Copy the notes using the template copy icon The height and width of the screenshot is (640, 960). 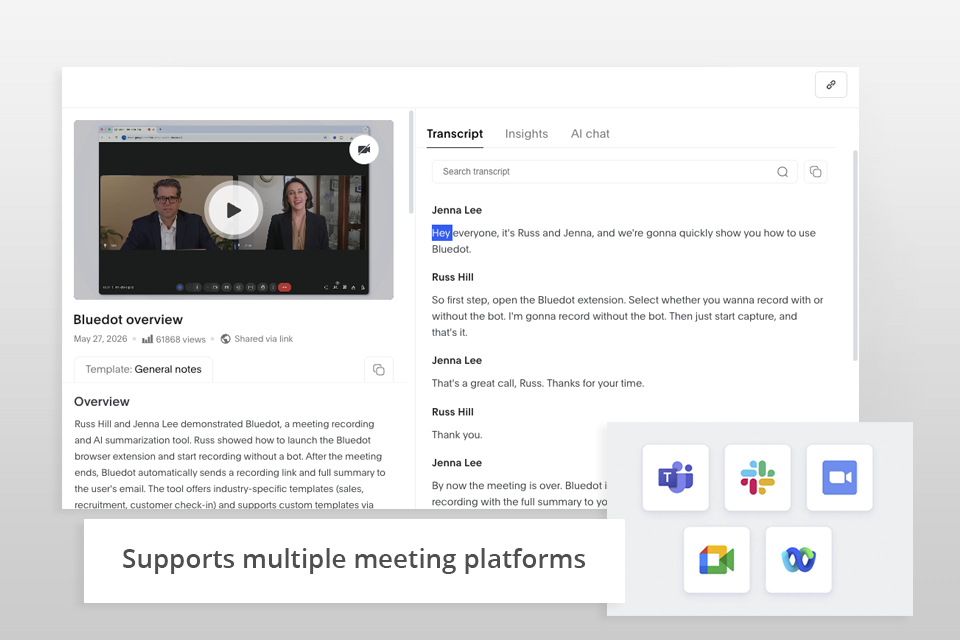(378, 369)
